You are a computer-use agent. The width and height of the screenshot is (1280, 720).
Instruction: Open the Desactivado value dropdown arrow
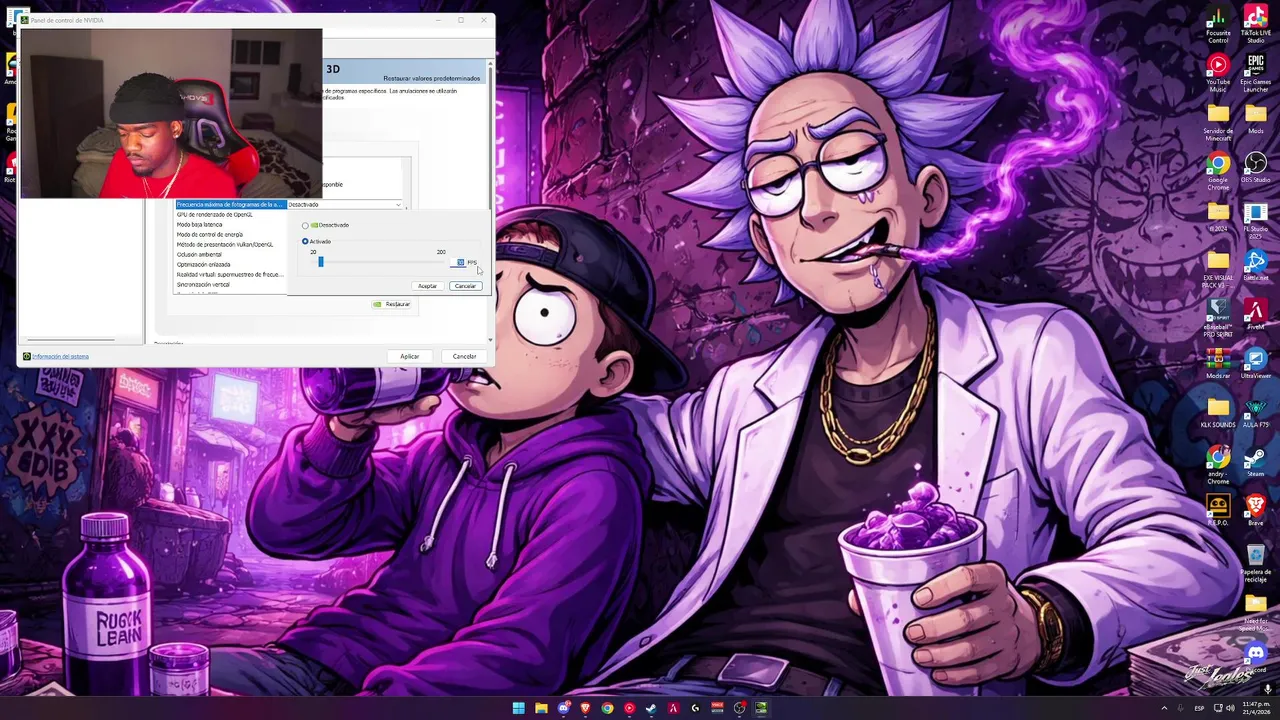(398, 205)
